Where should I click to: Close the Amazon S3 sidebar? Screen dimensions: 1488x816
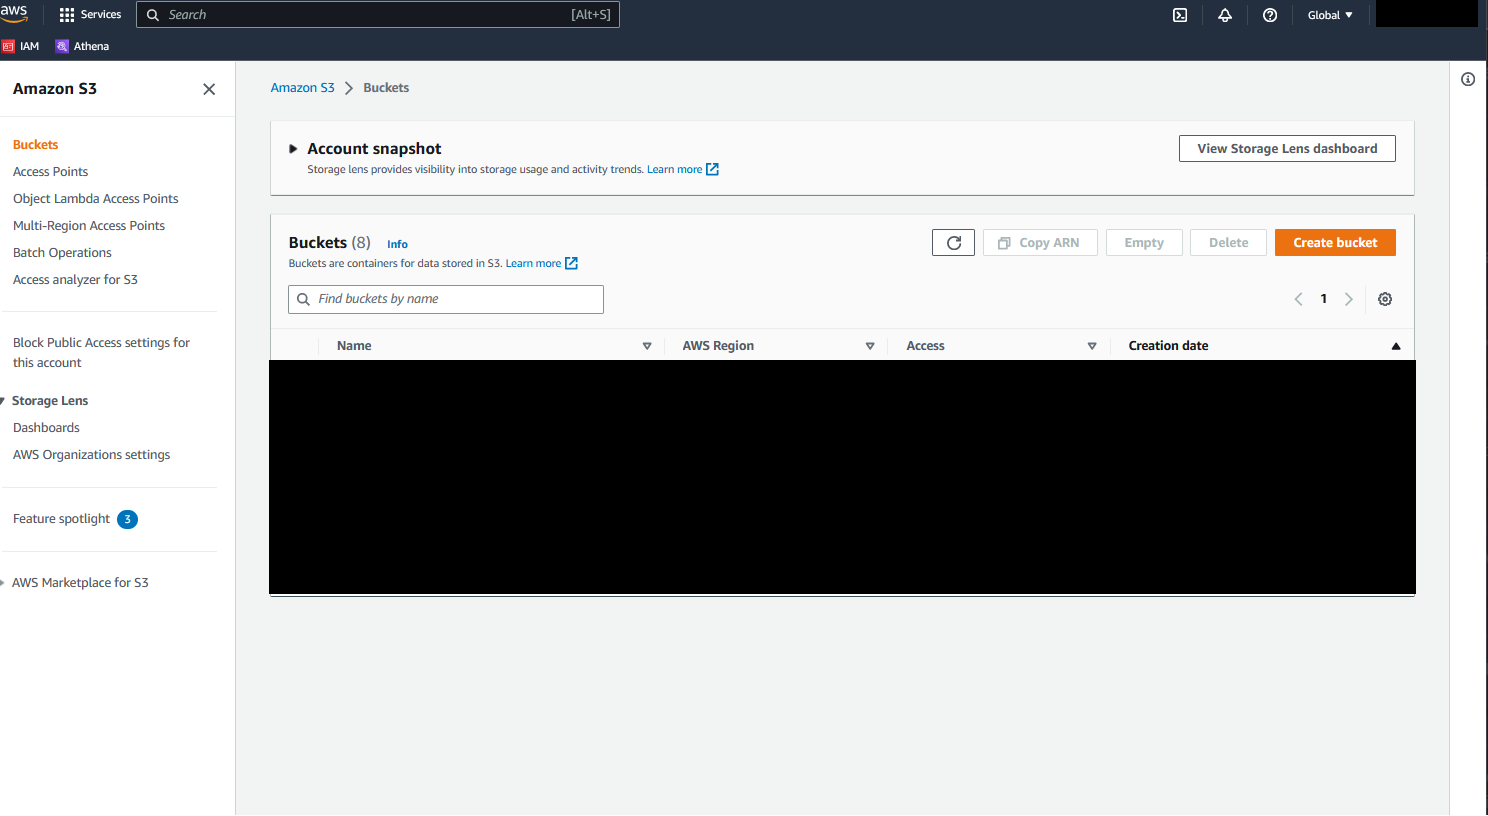(x=209, y=89)
